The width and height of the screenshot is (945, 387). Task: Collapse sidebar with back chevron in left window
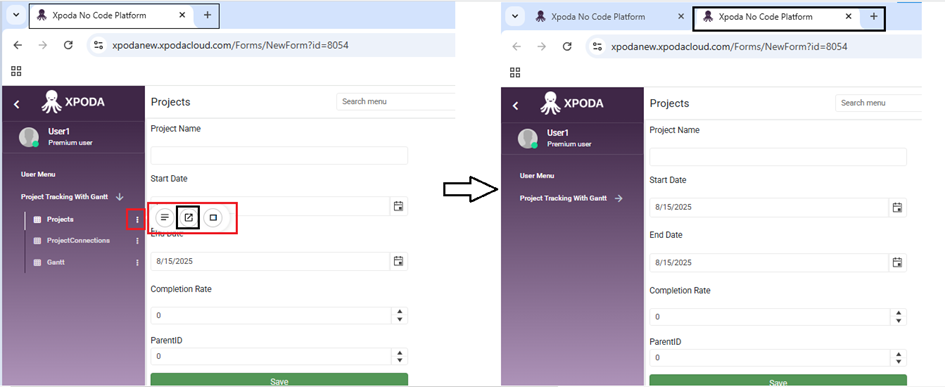click(x=17, y=104)
